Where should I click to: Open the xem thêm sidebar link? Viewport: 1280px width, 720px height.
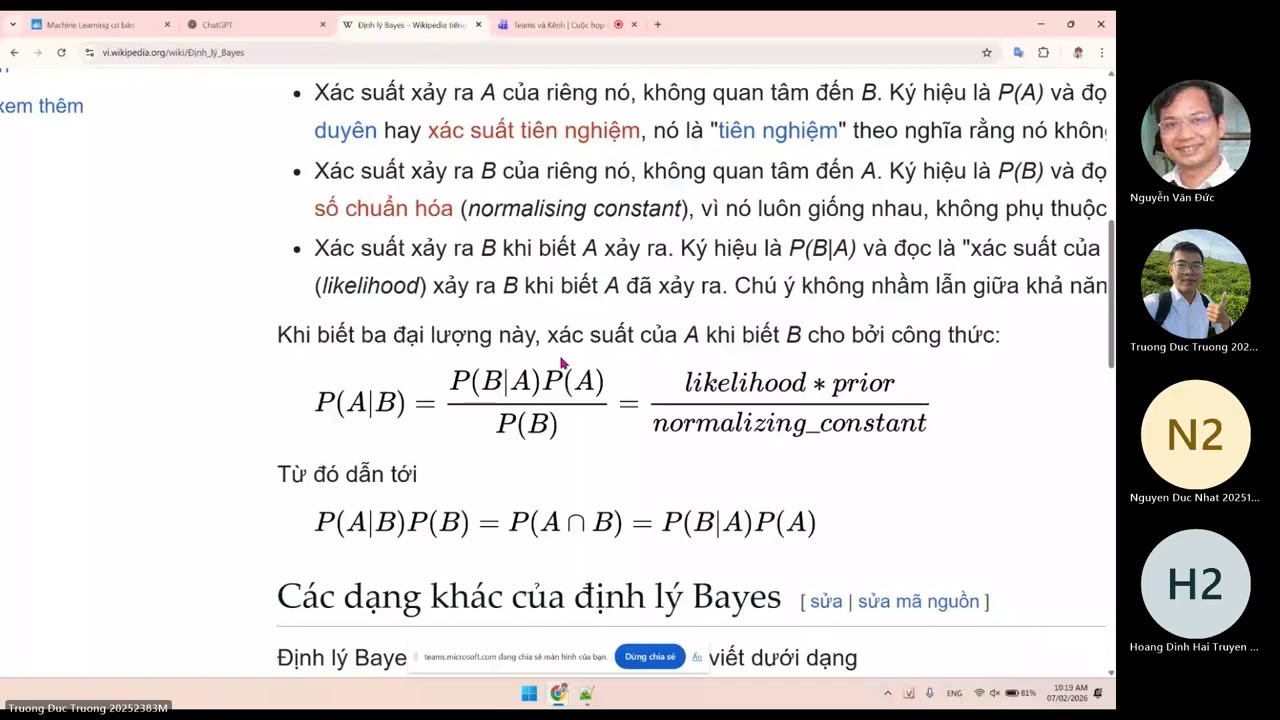(41, 106)
